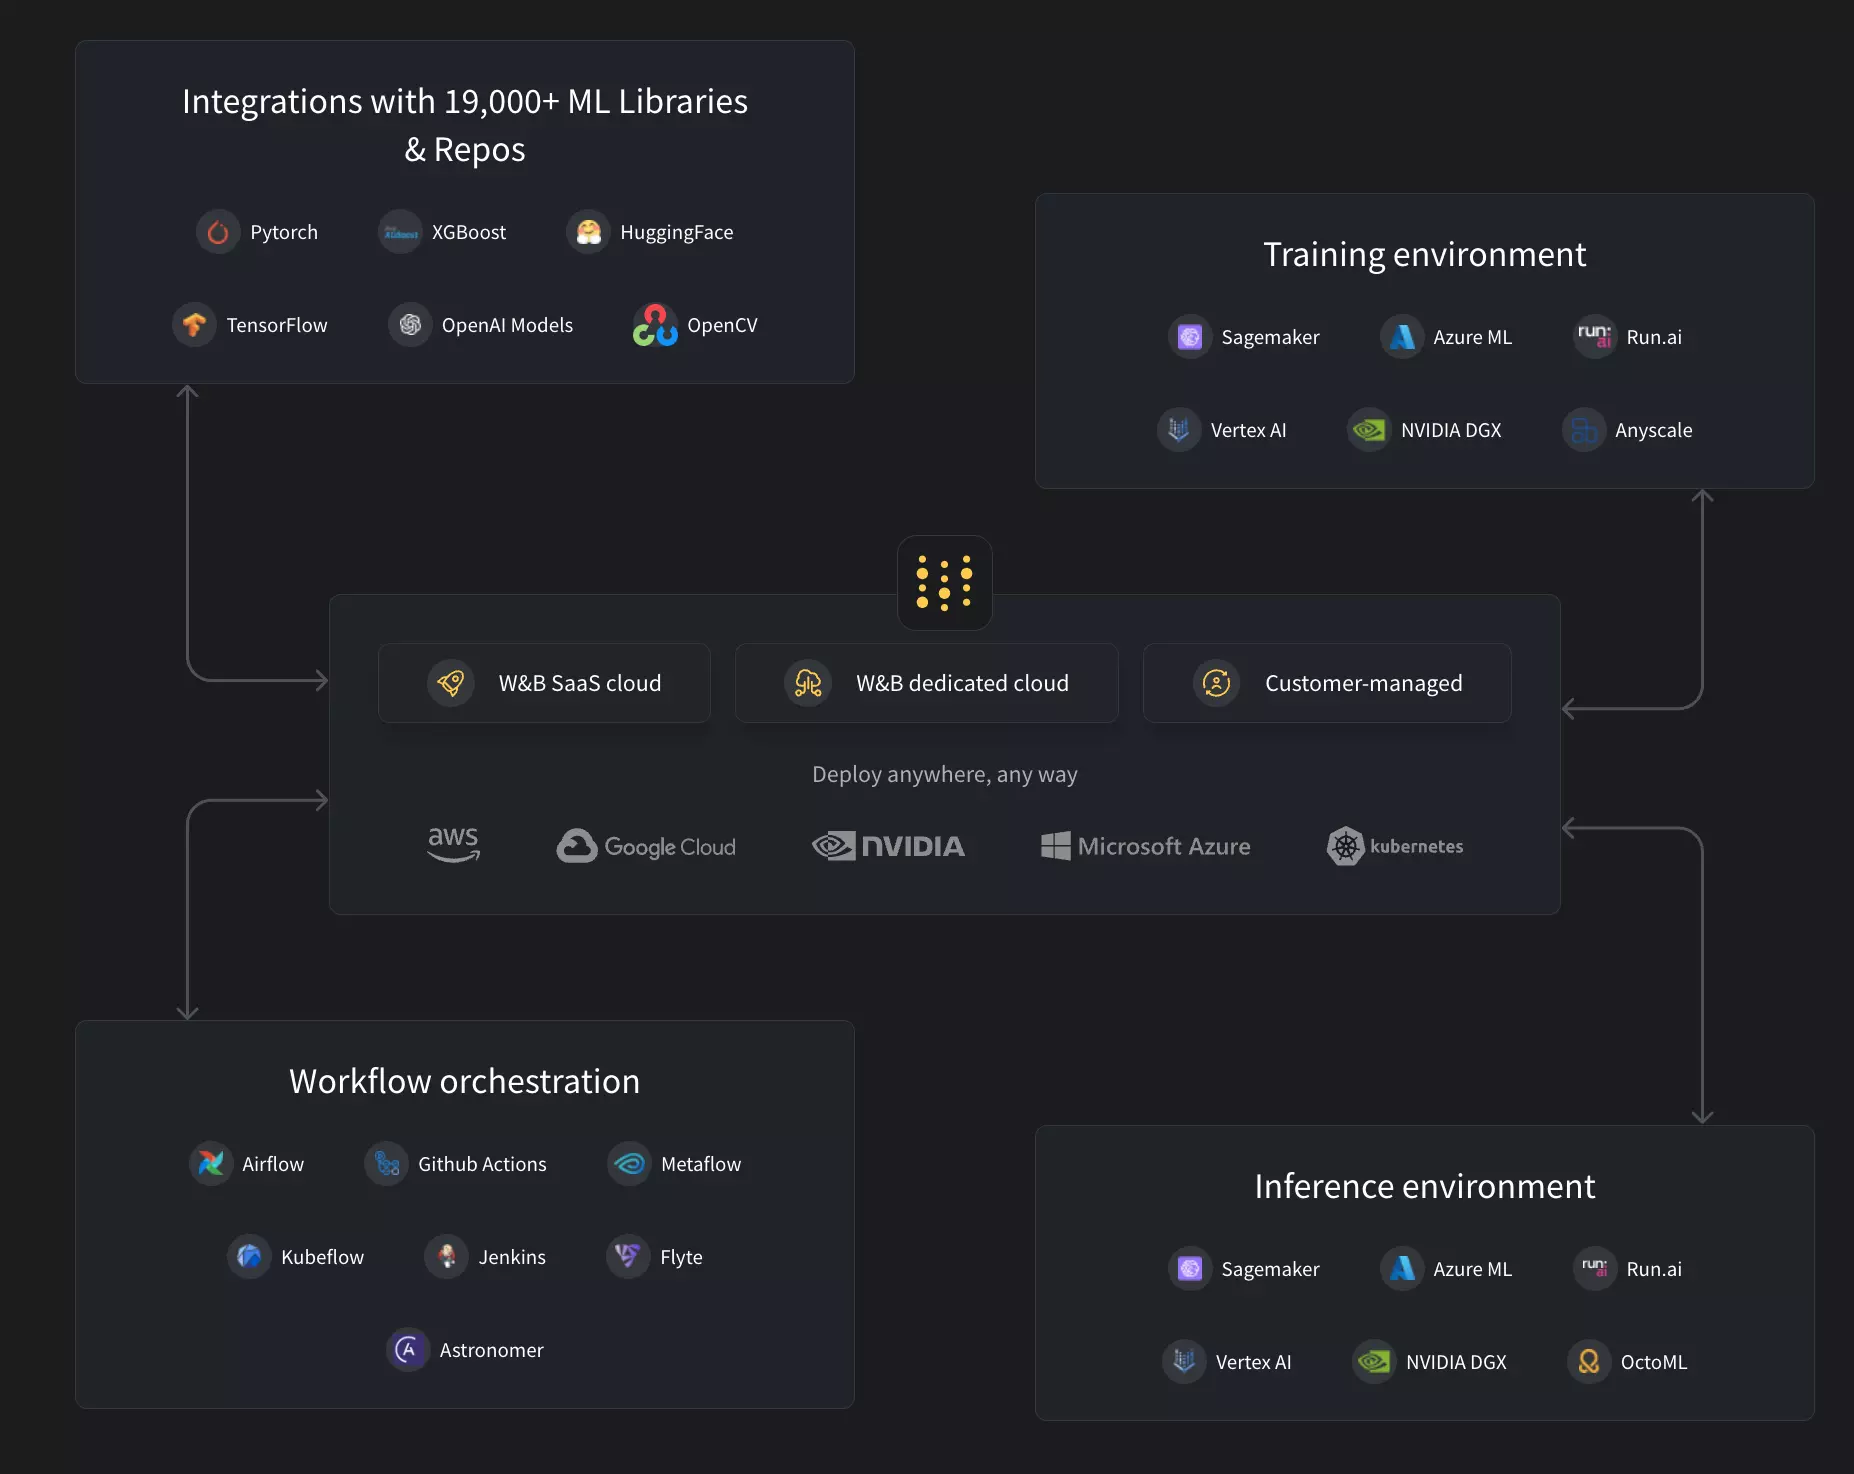Click the Anyscale icon in Training environment

coord(1583,430)
